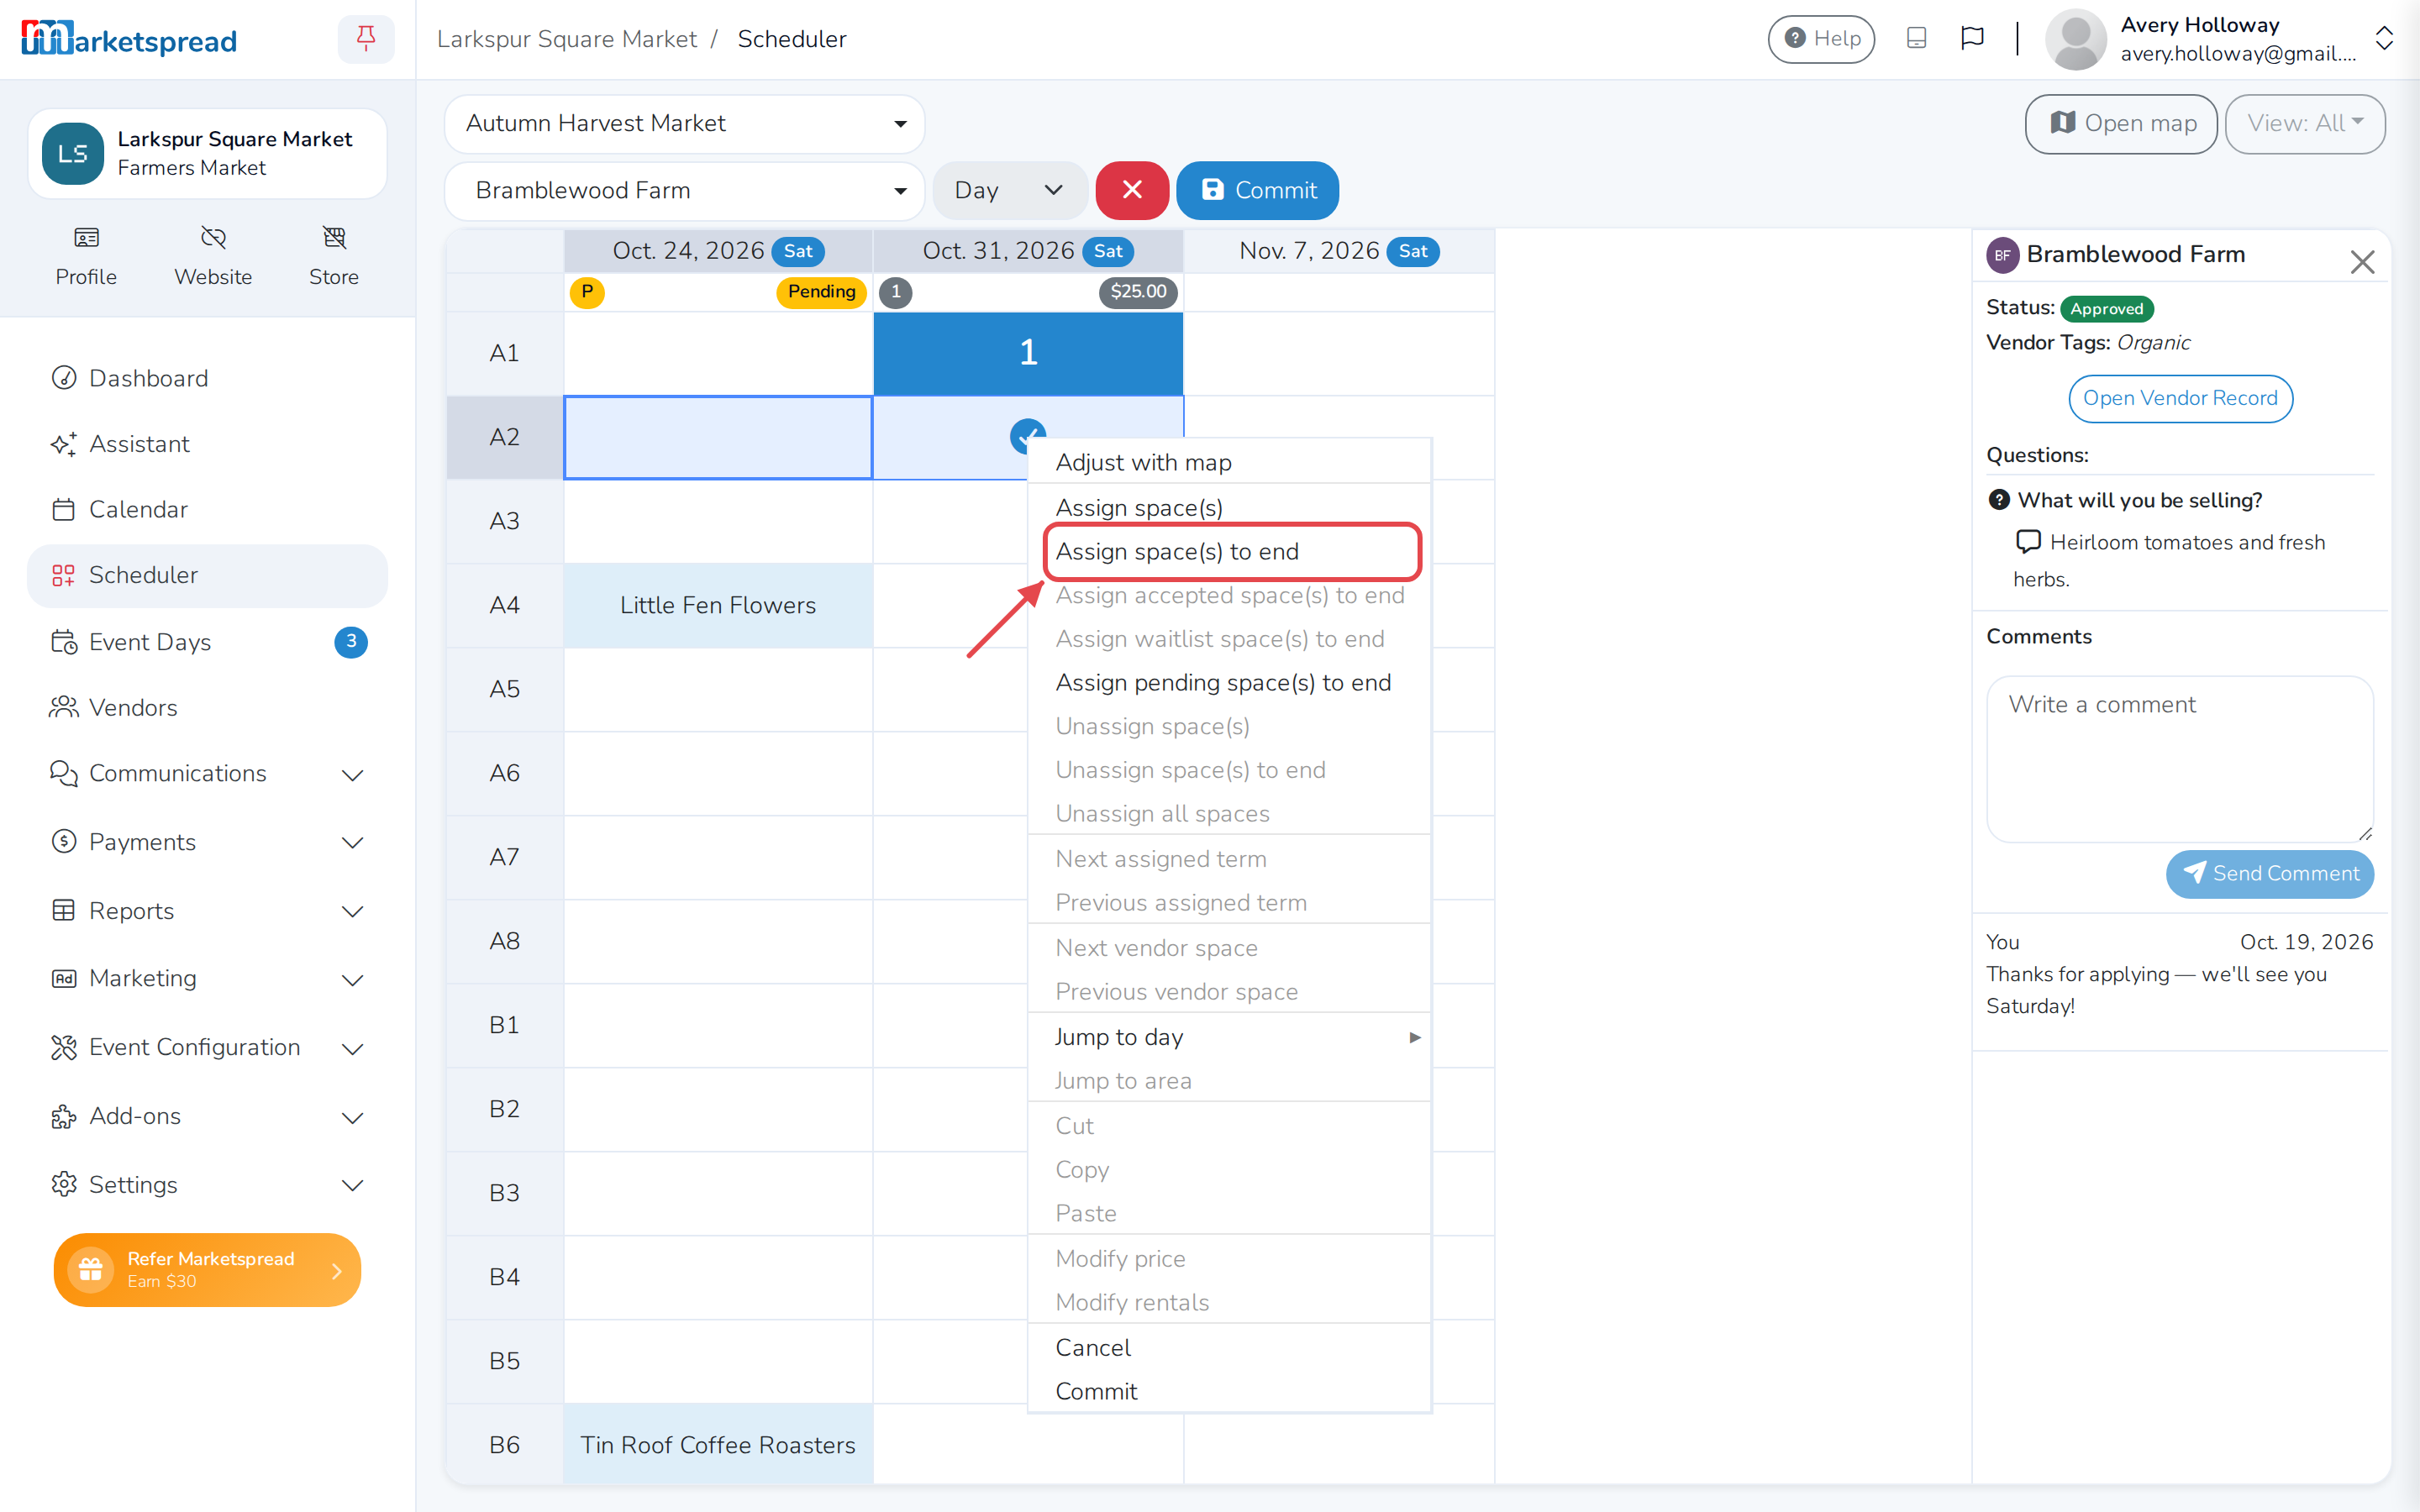Choose Assign space(s) to end
This screenshot has width=2420, height=1512.
click(1231, 551)
